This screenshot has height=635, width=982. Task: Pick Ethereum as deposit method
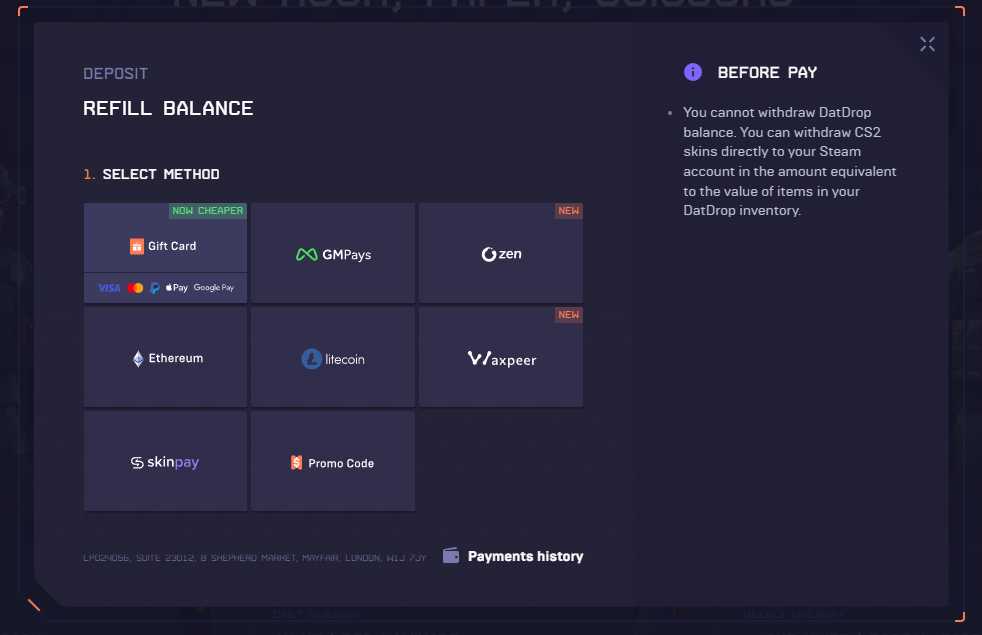165,357
